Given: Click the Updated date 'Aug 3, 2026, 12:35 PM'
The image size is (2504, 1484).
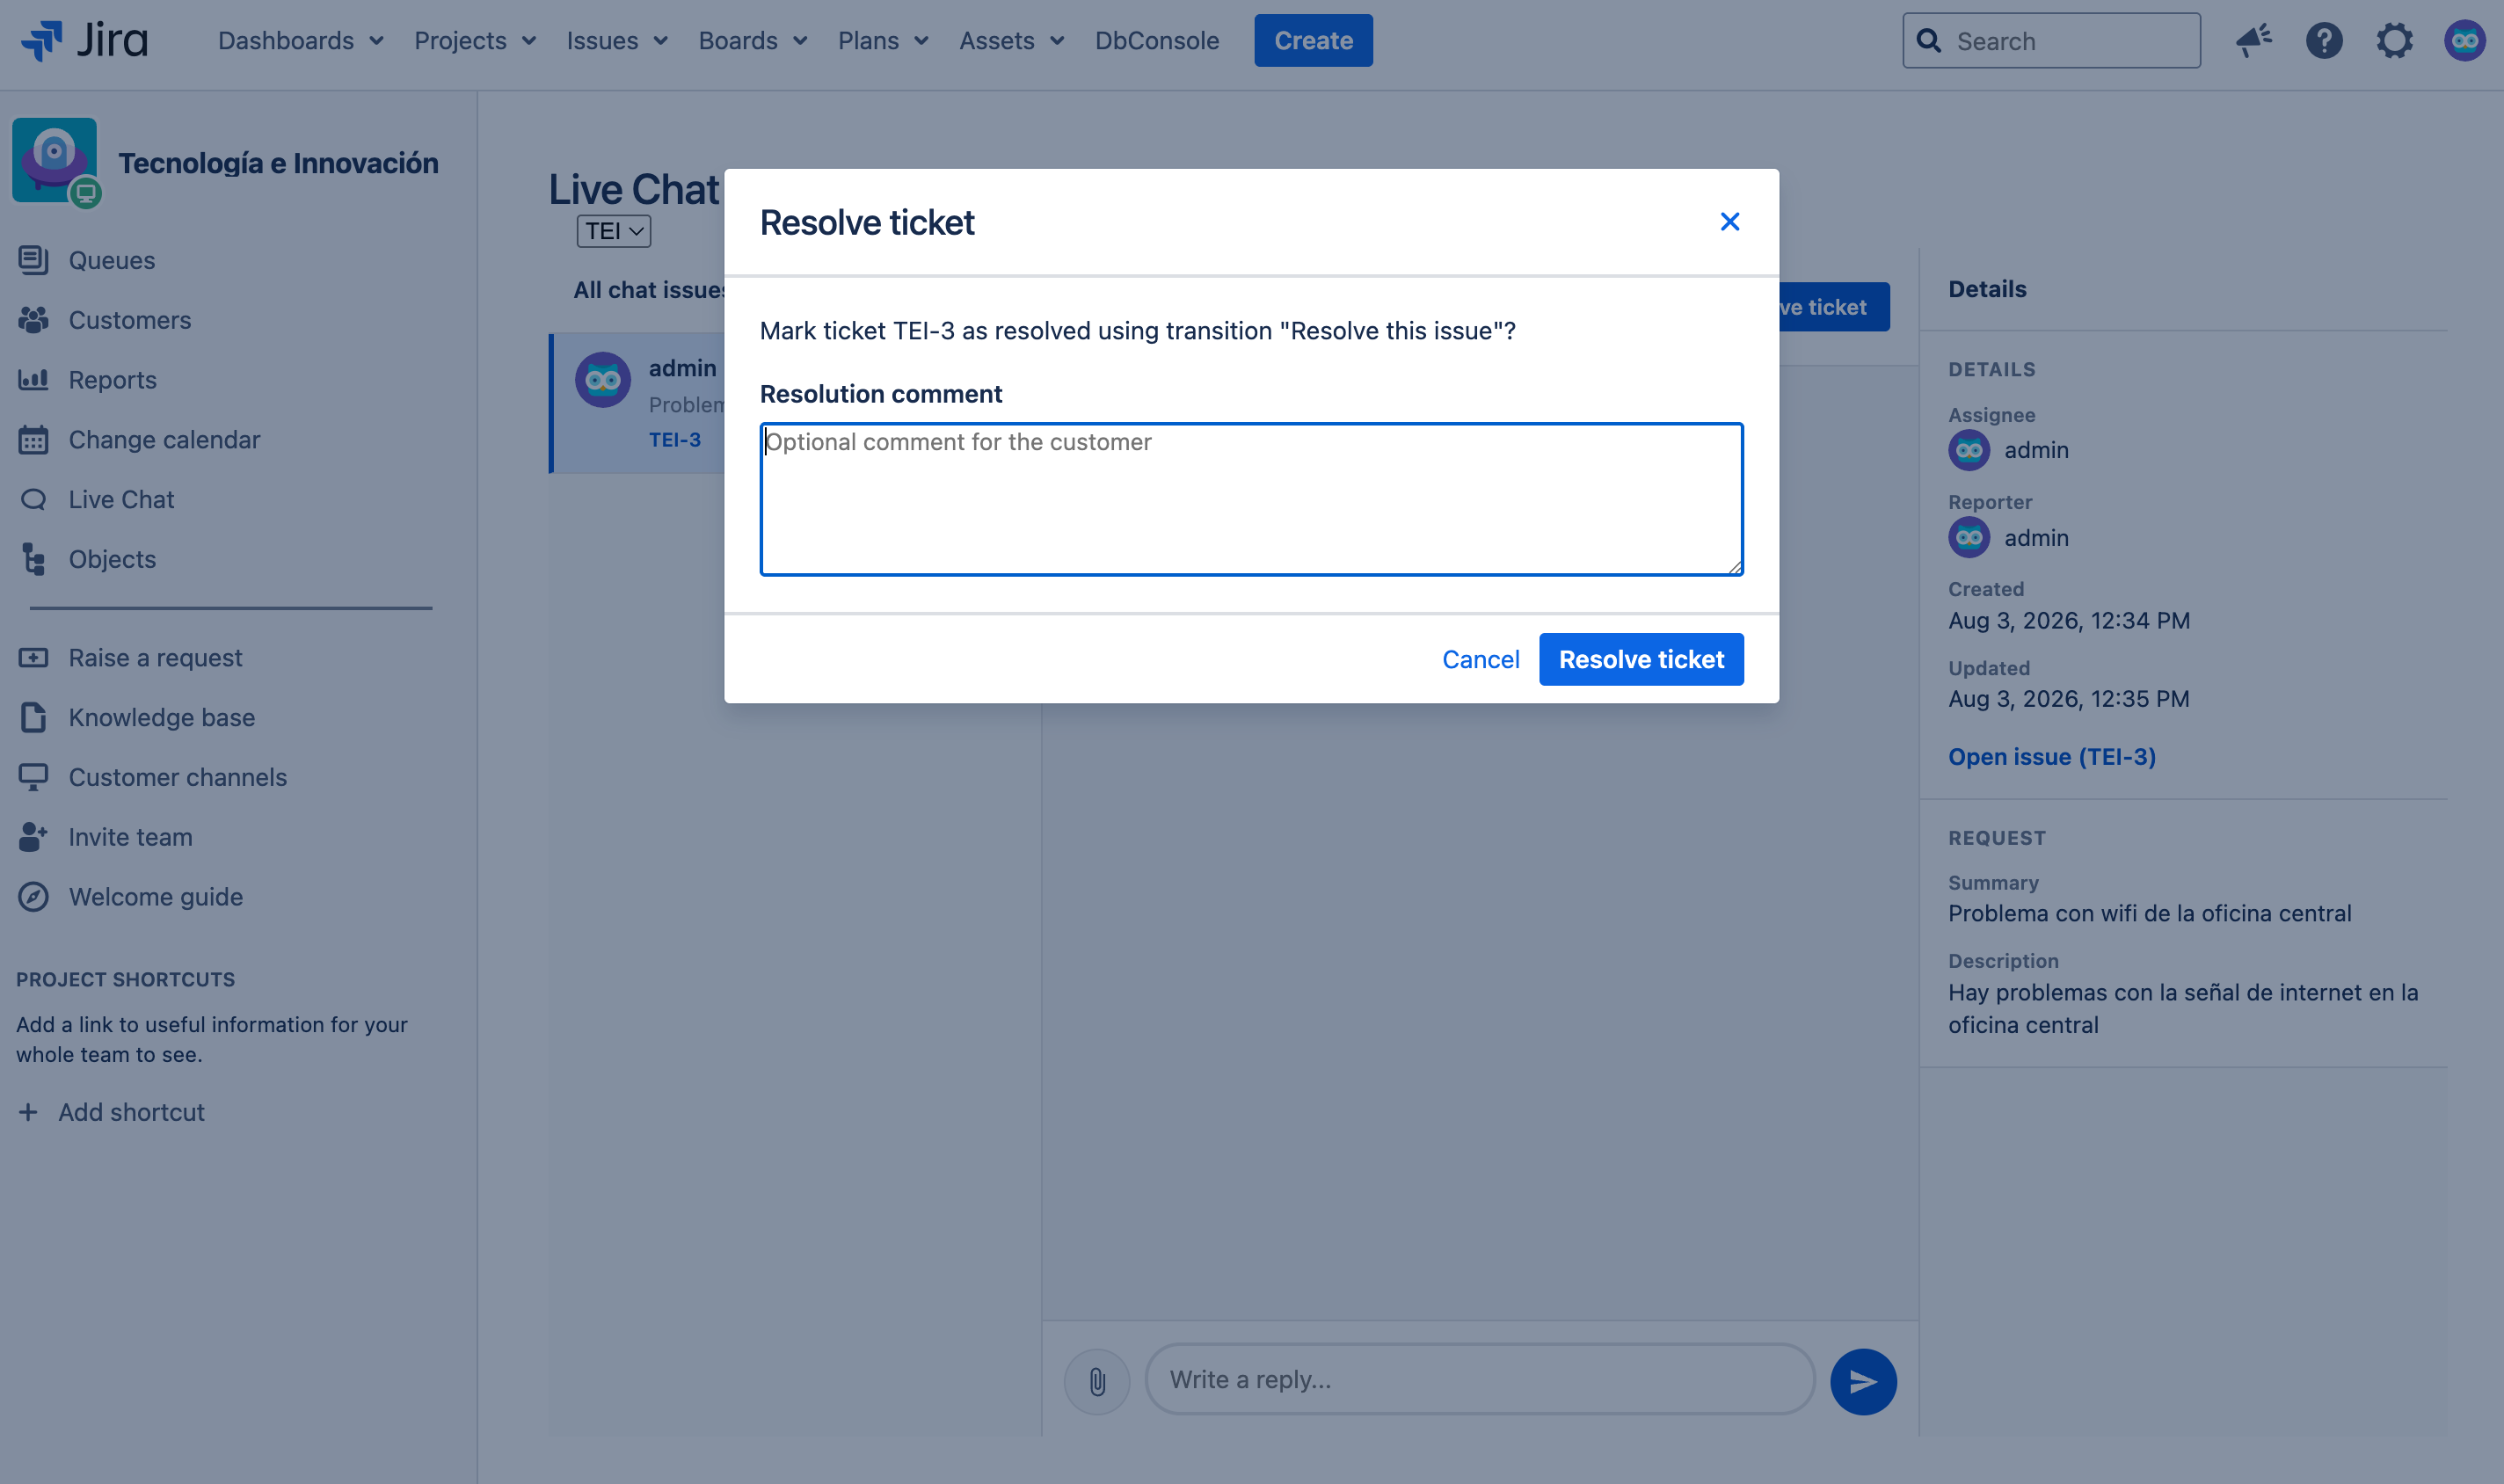Looking at the screenshot, I should [2068, 699].
